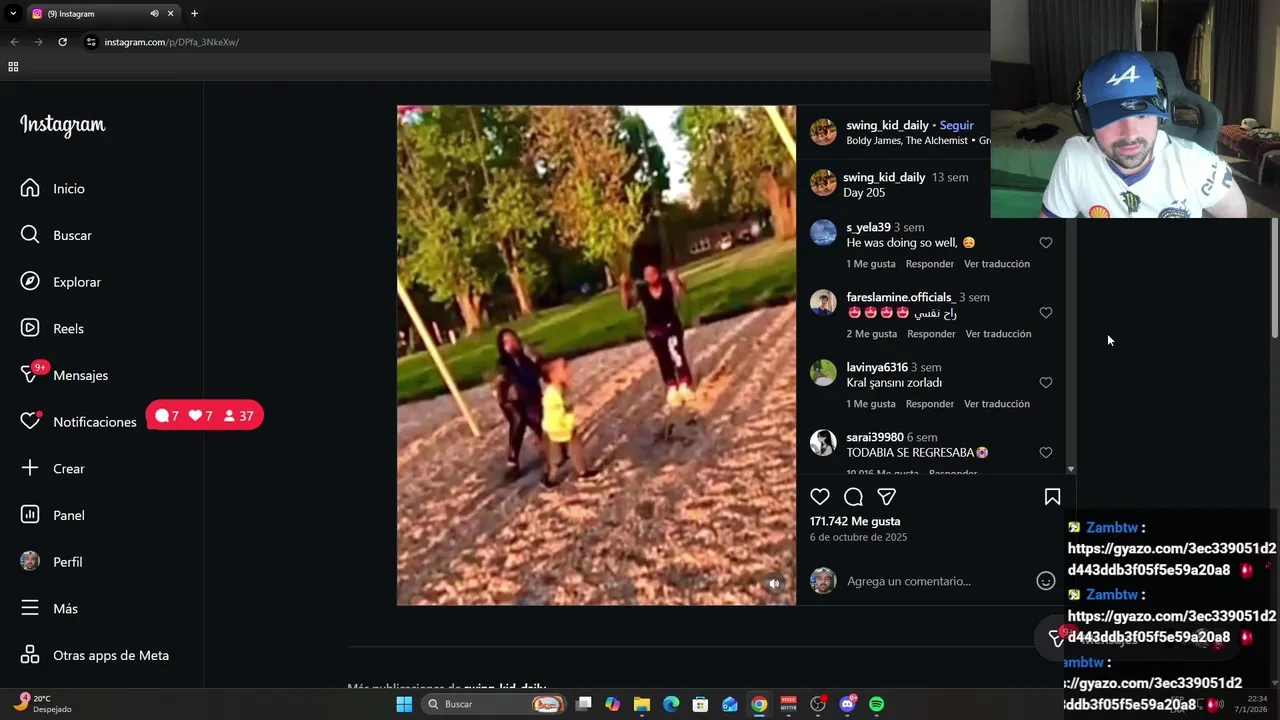The height and width of the screenshot is (720, 1280).
Task: Open Reels from the sidebar
Action: [x=54, y=328]
